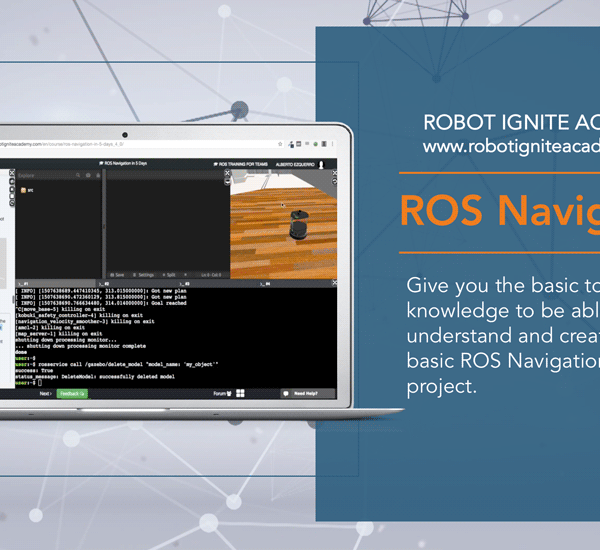This screenshot has width=600, height=550.
Task: Open the browser three-dot menu
Action: [333, 144]
